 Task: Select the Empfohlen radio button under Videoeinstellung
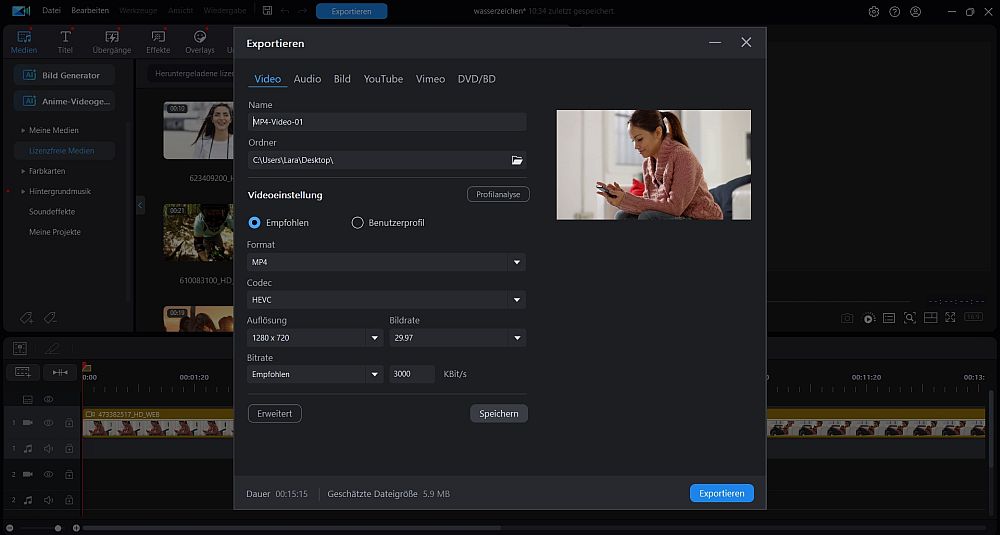[x=254, y=223]
